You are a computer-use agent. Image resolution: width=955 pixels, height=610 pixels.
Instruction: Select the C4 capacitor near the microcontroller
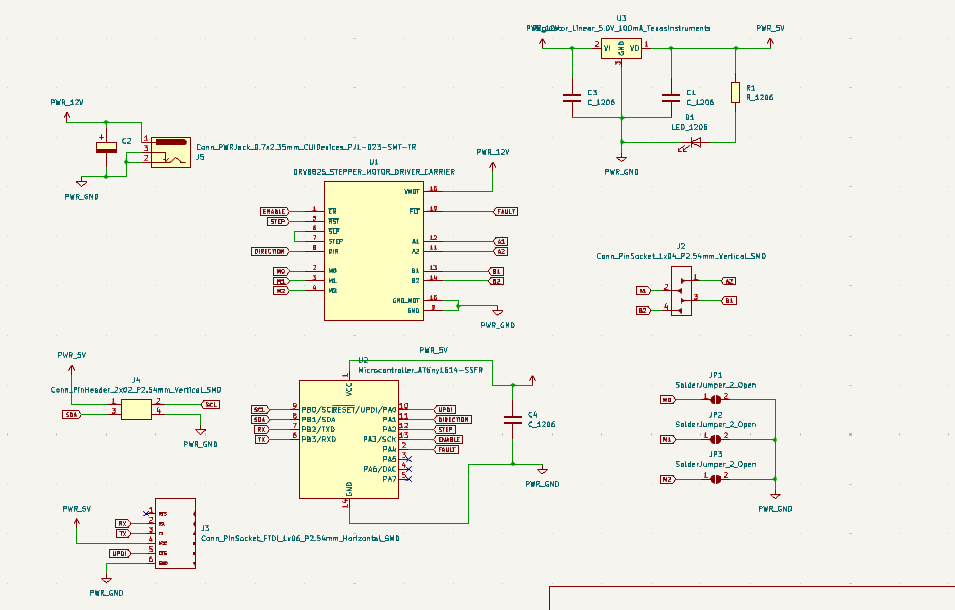513,419
